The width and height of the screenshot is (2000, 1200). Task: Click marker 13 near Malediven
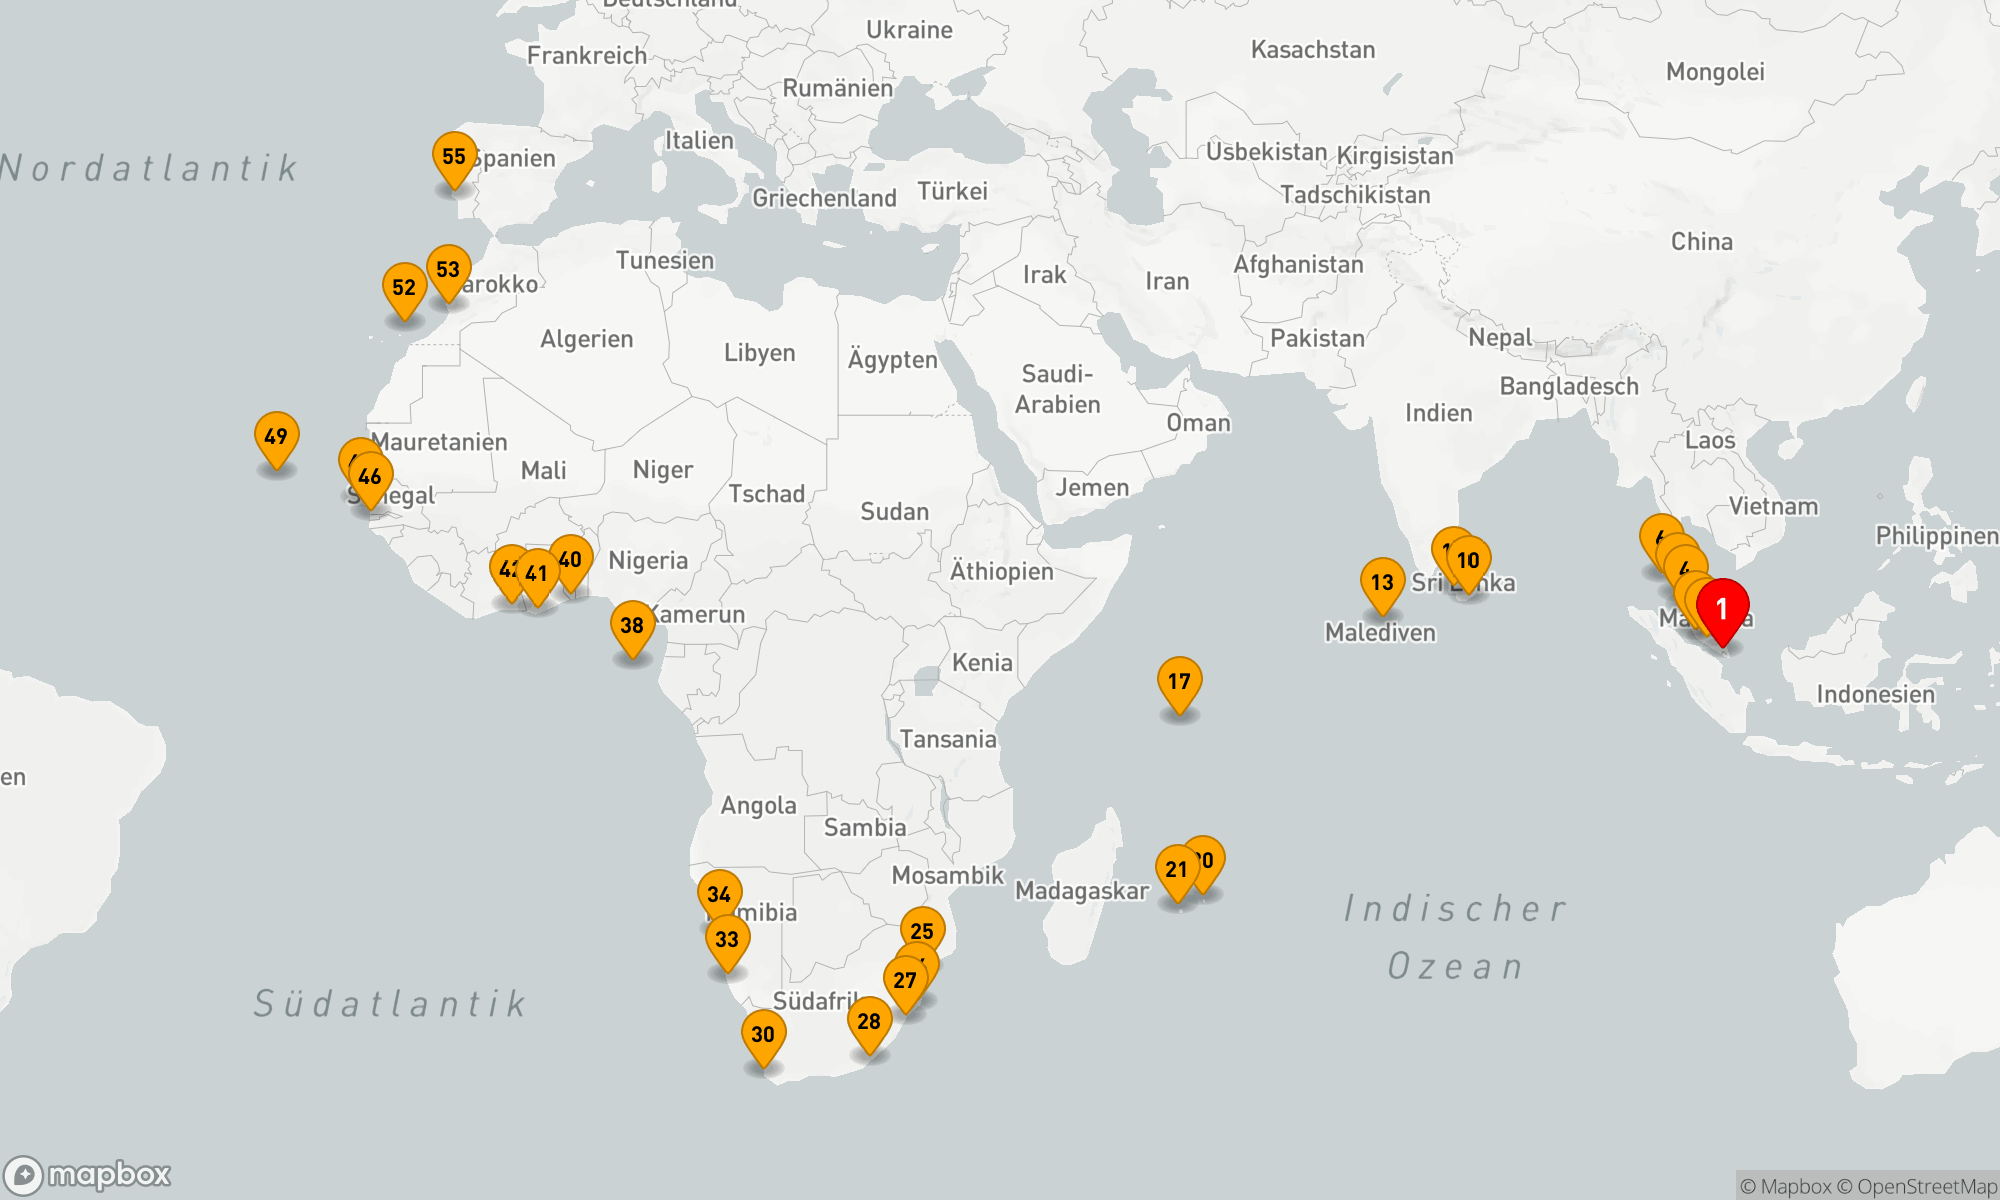coord(1382,583)
